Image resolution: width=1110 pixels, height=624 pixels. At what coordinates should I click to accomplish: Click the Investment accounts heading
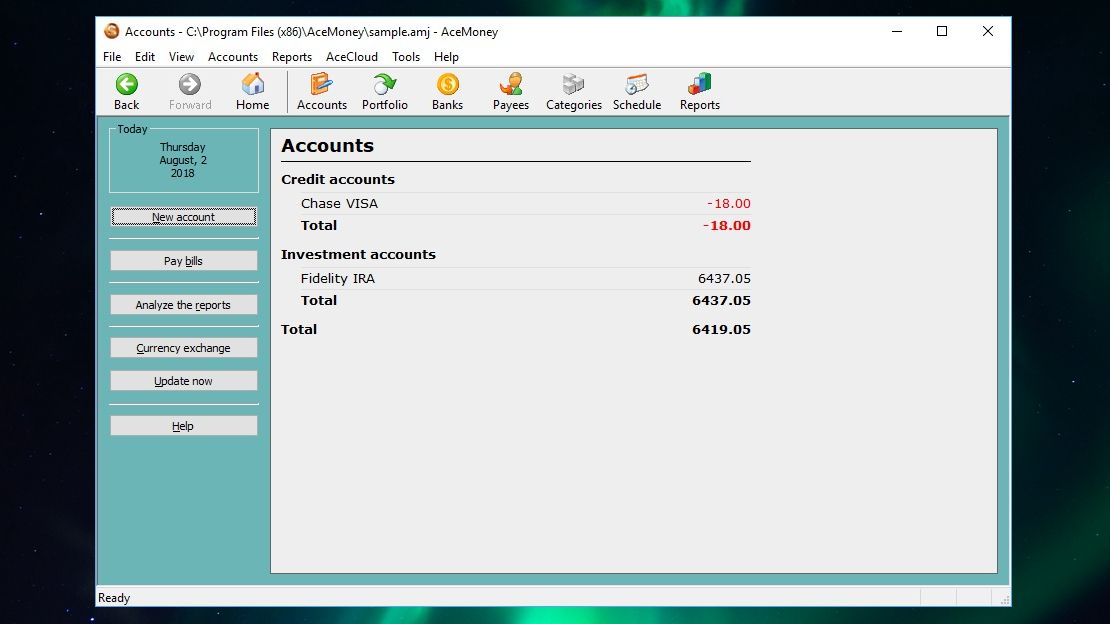click(358, 254)
